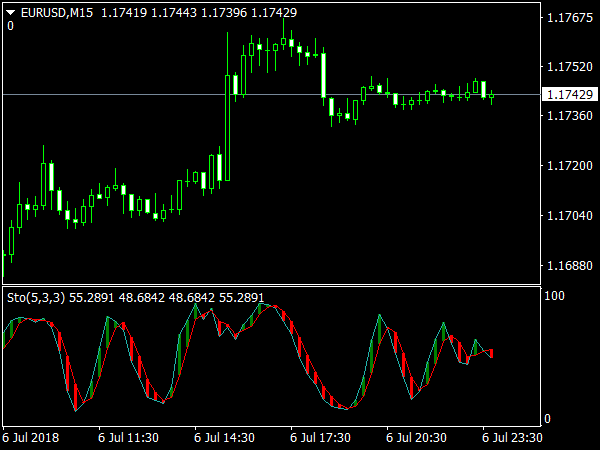Click the current price label 1.17429
This screenshot has height=450, width=600.
[x=570, y=94]
